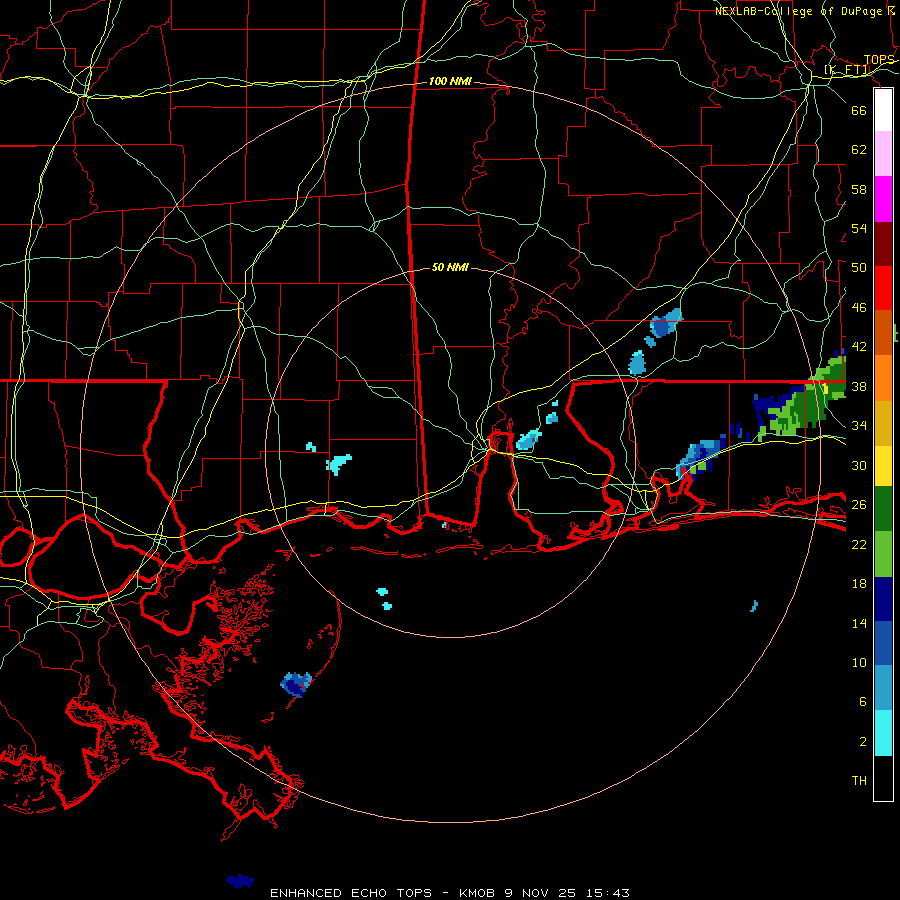The image size is (900, 900).
Task: Click the legend value 42
Action: (x=859, y=347)
